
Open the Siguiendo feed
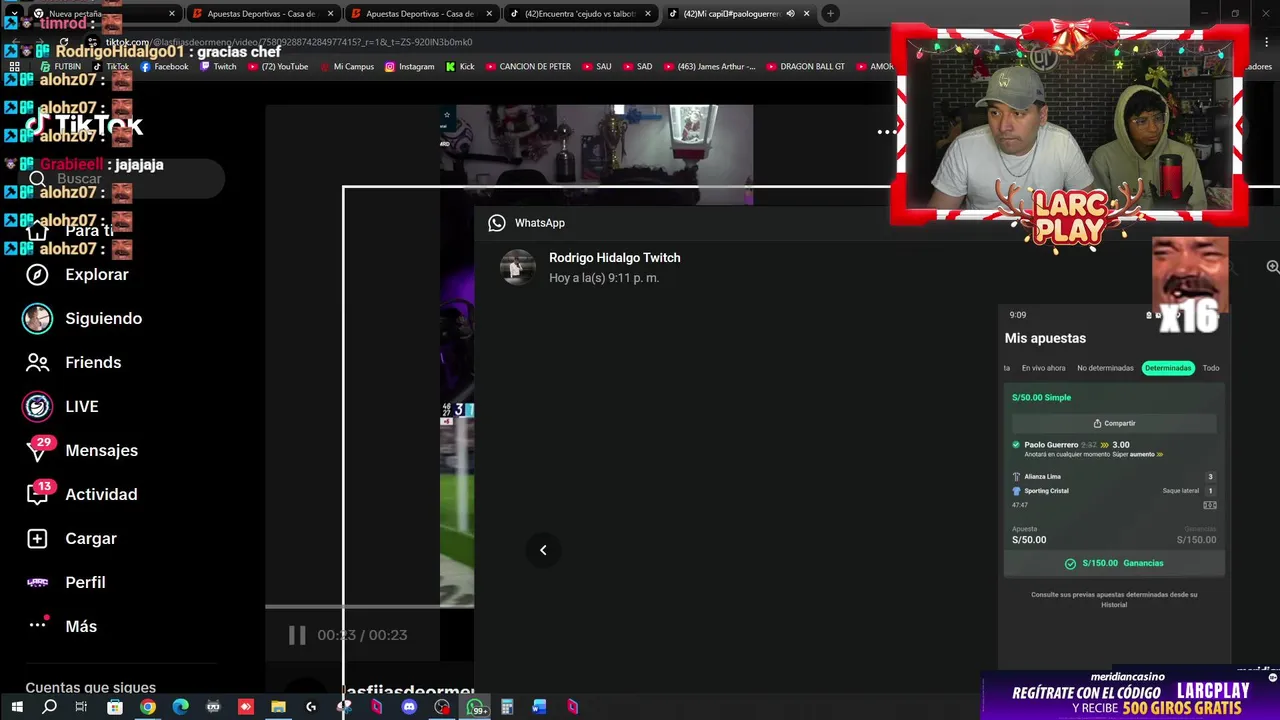(x=83, y=318)
